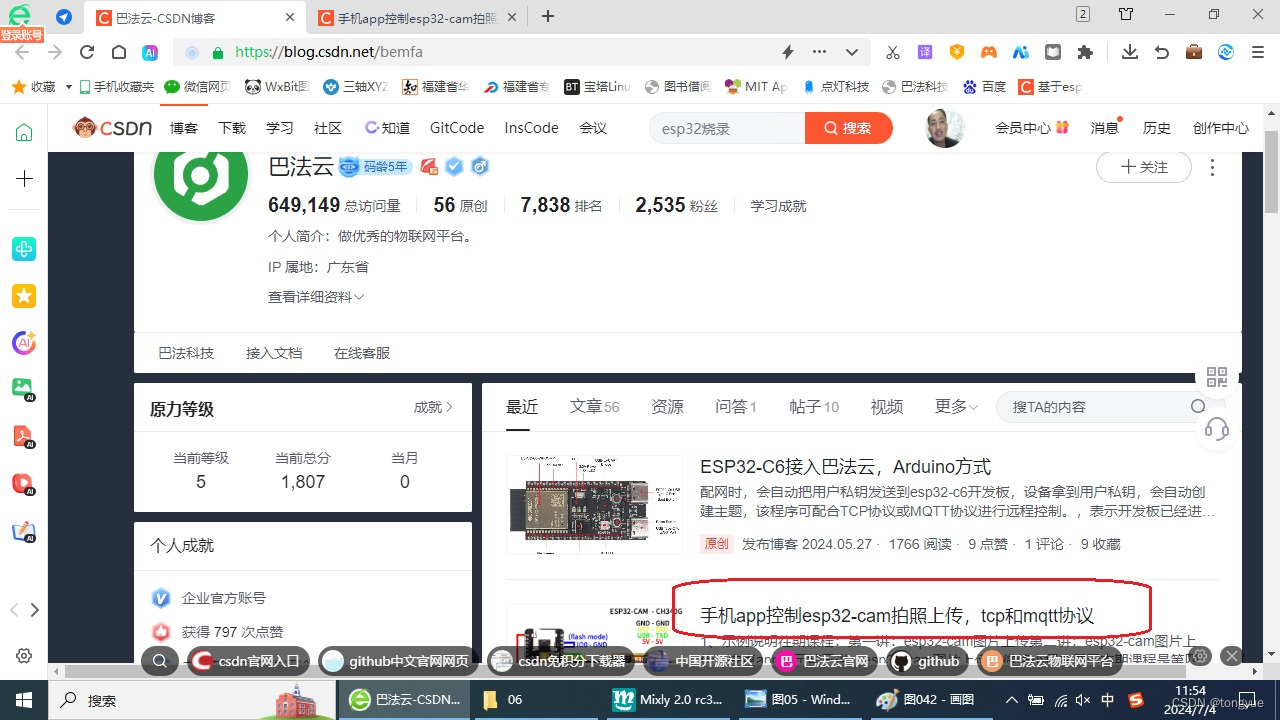This screenshot has height=720, width=1280.
Task: Open the 微信网页 bookmark
Action: click(198, 87)
